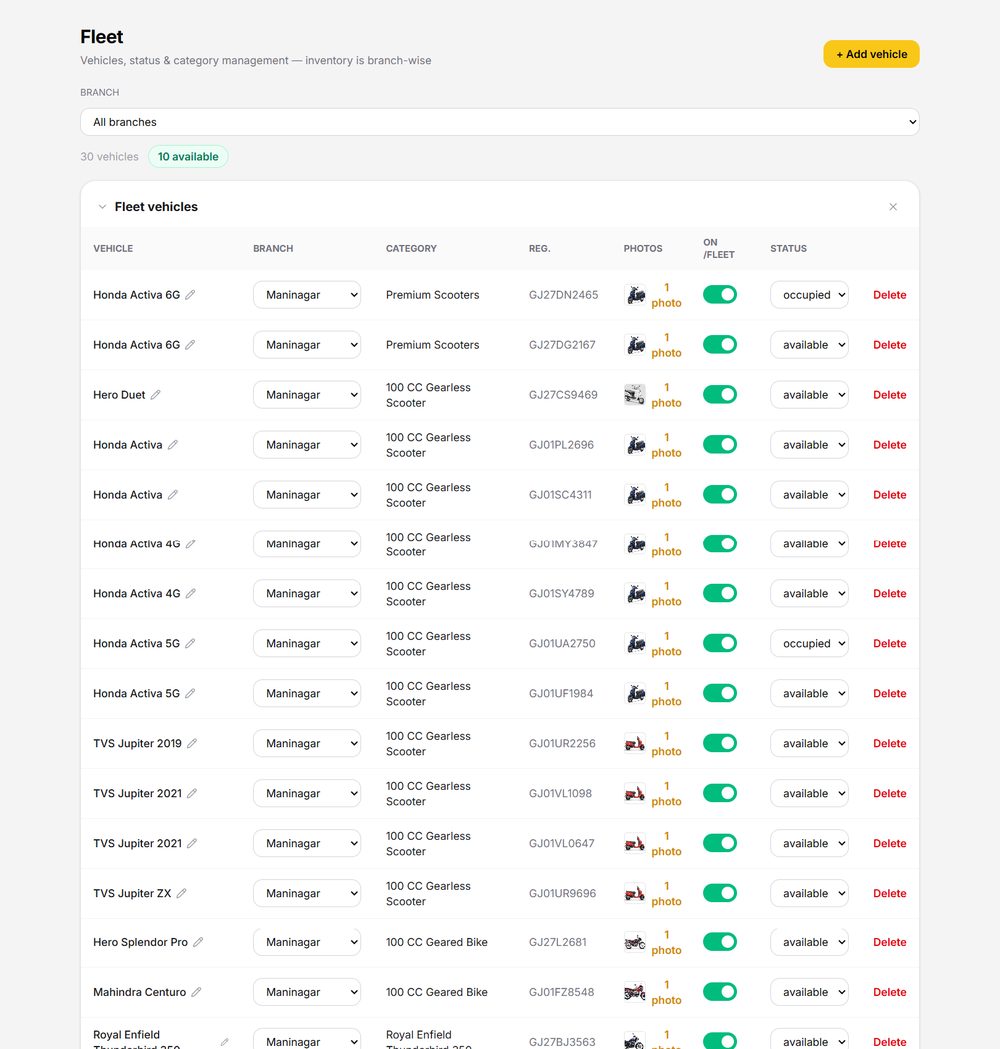Screen dimensions: 1000x1049
Task: Toggle on-fleet switch for GJ27DN2465
Action: 720,294
